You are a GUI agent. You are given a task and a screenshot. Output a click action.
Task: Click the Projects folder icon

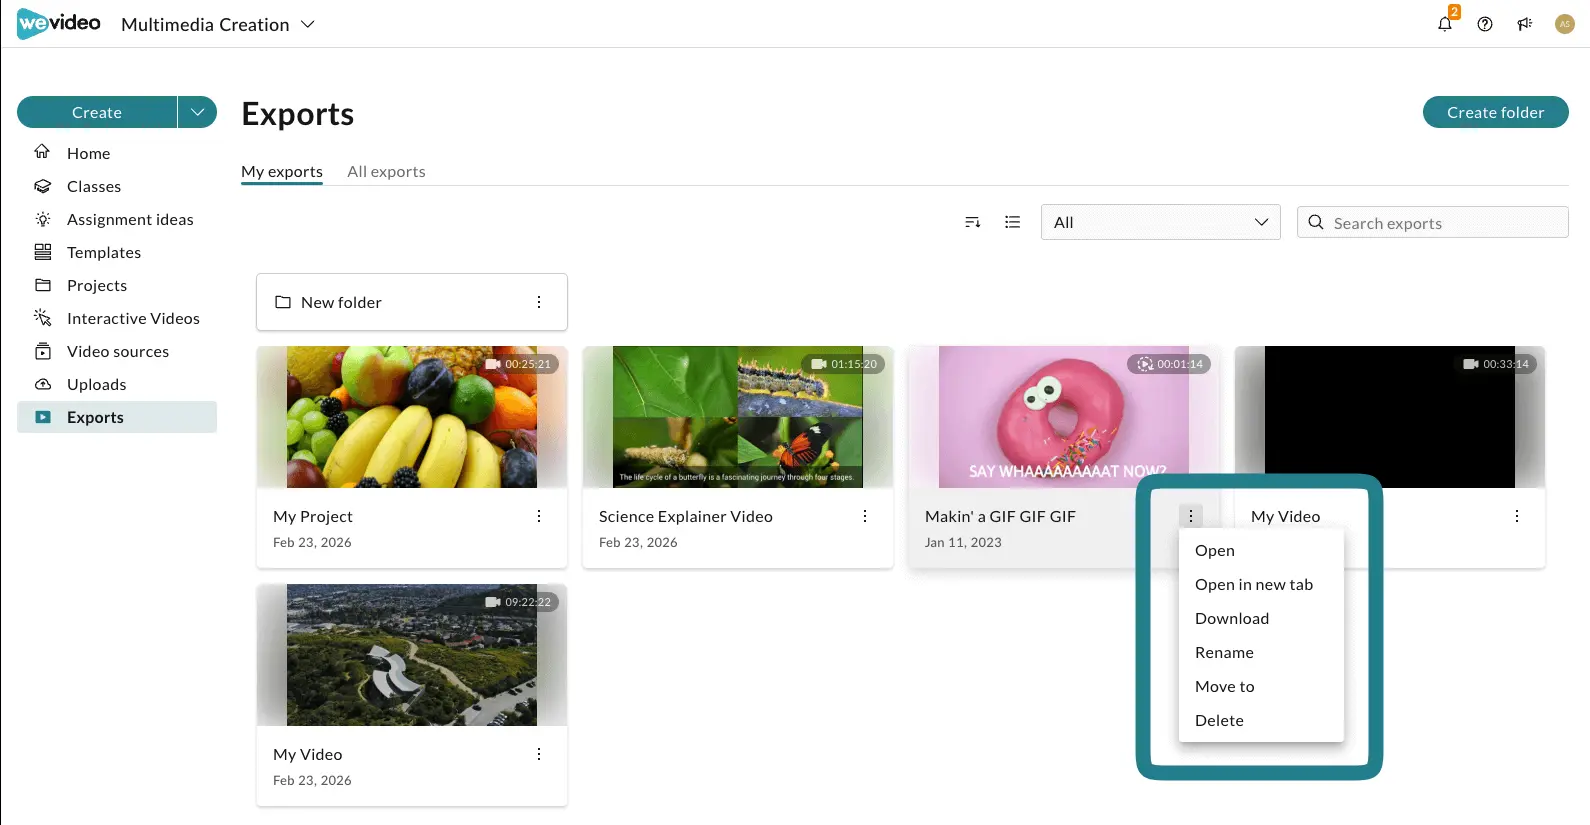tap(42, 285)
